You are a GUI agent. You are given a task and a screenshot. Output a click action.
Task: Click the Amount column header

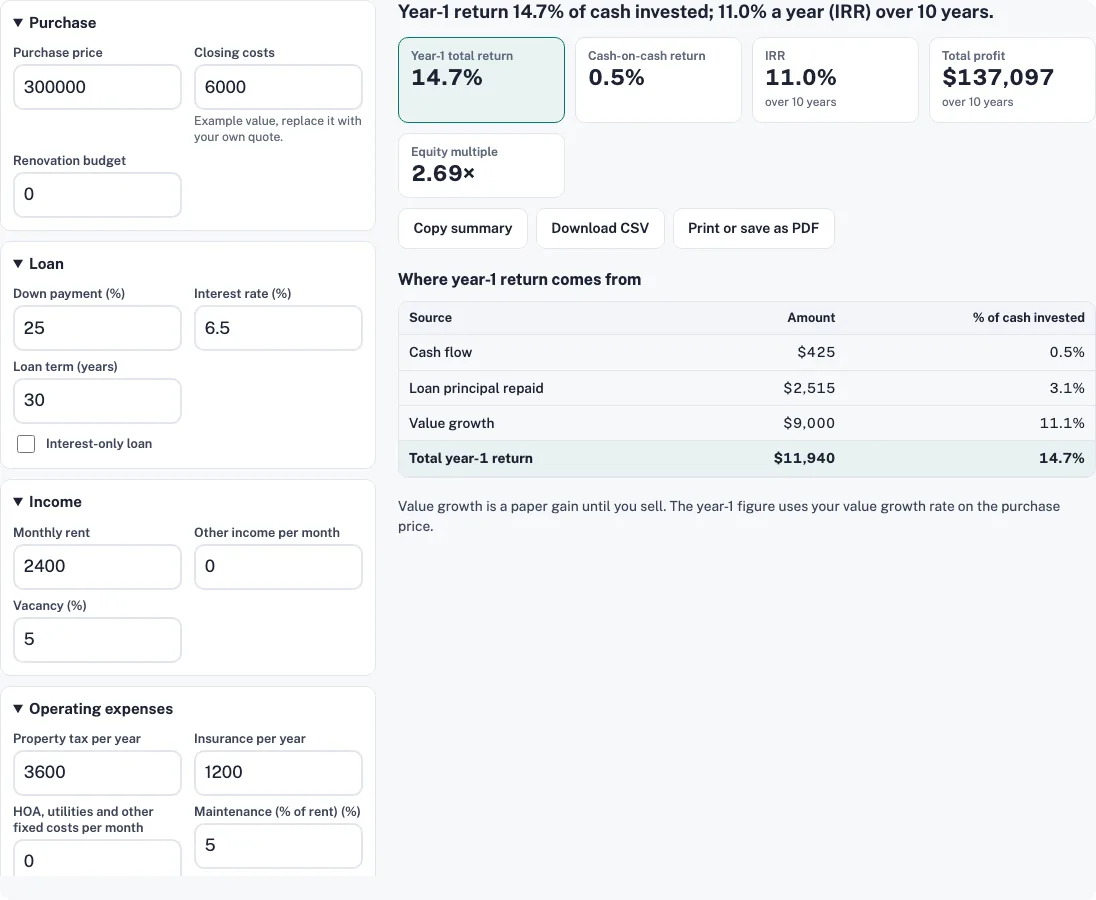pyautogui.click(x=811, y=317)
